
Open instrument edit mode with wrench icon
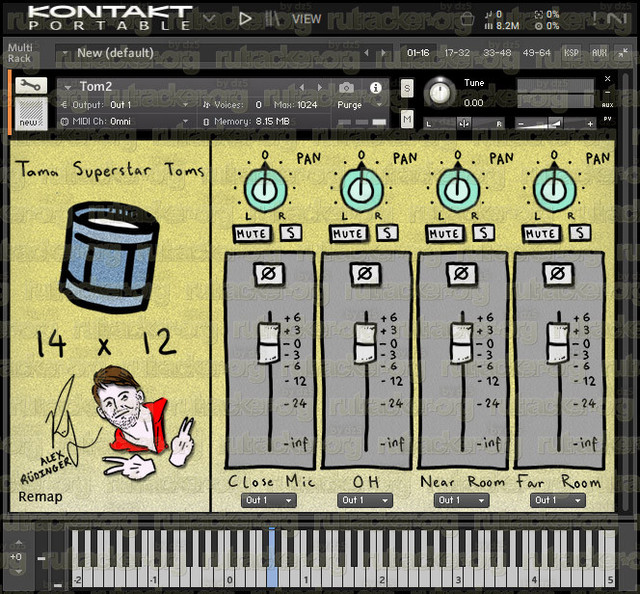31,85
